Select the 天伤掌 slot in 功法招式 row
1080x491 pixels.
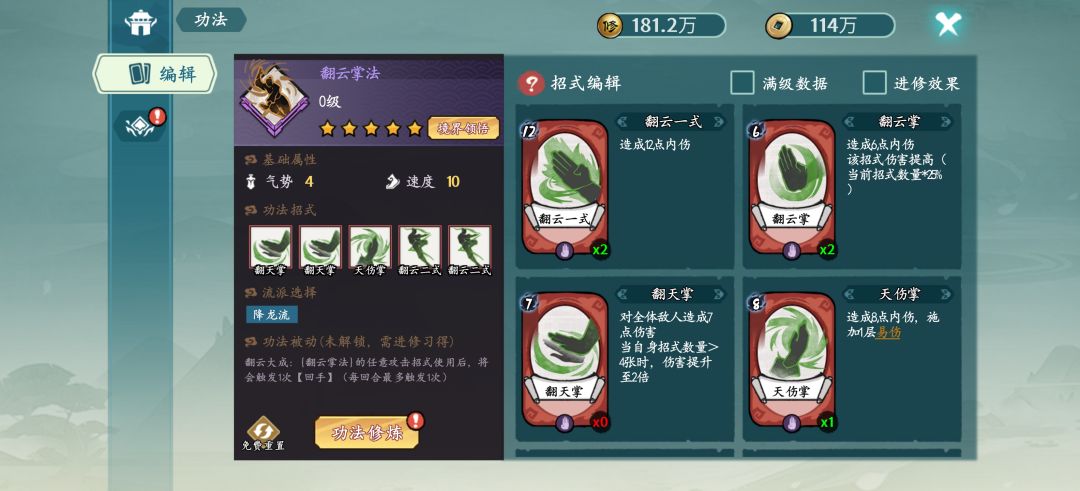pyautogui.click(x=370, y=251)
